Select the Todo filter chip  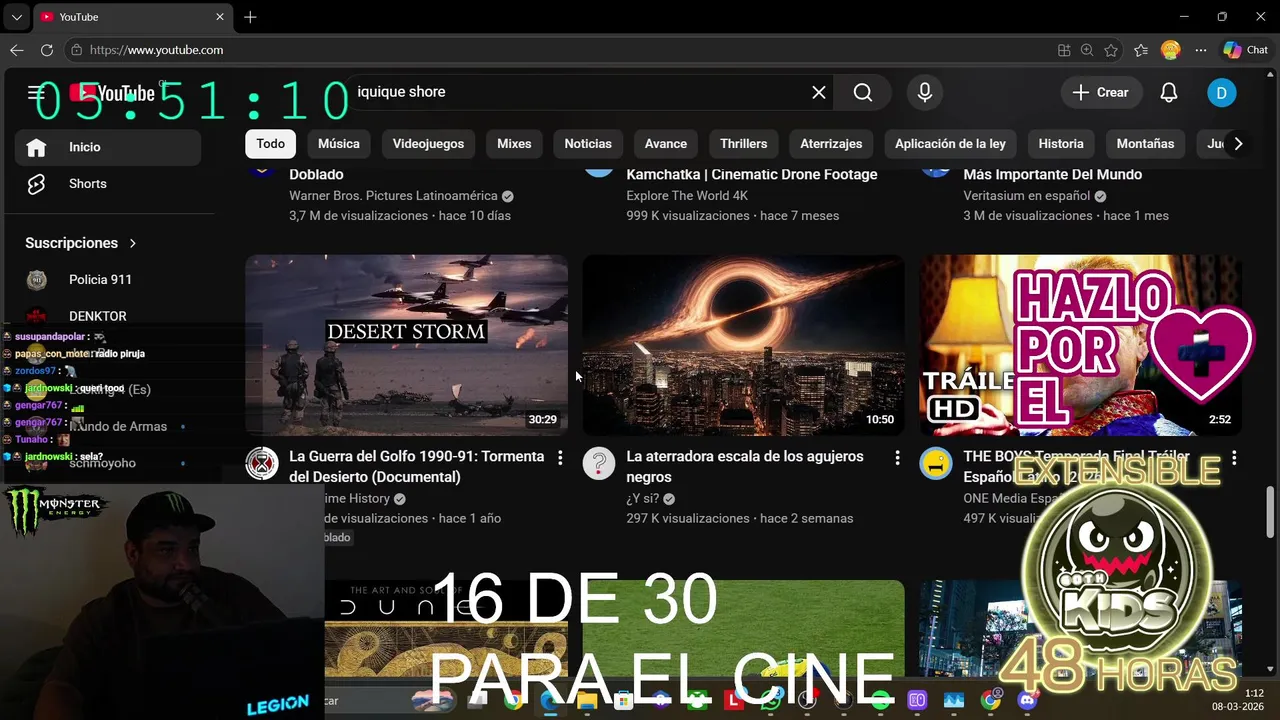270,144
